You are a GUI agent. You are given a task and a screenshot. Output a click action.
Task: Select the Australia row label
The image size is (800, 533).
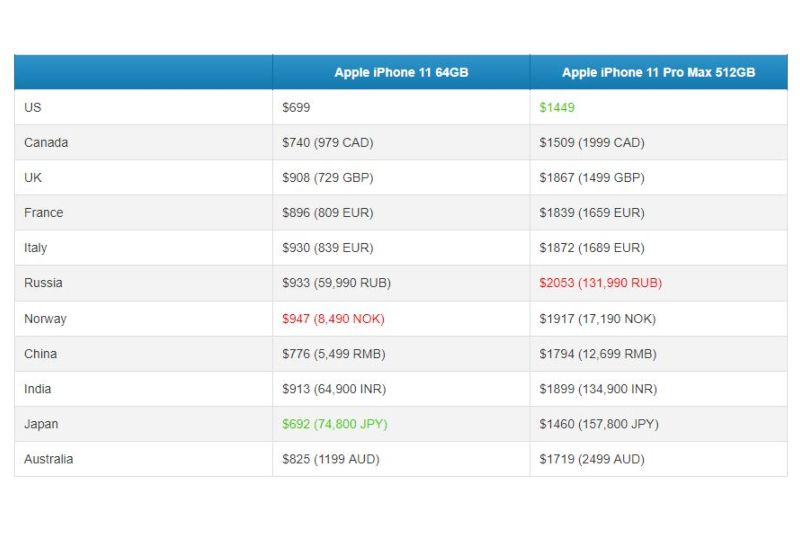[x=48, y=459]
